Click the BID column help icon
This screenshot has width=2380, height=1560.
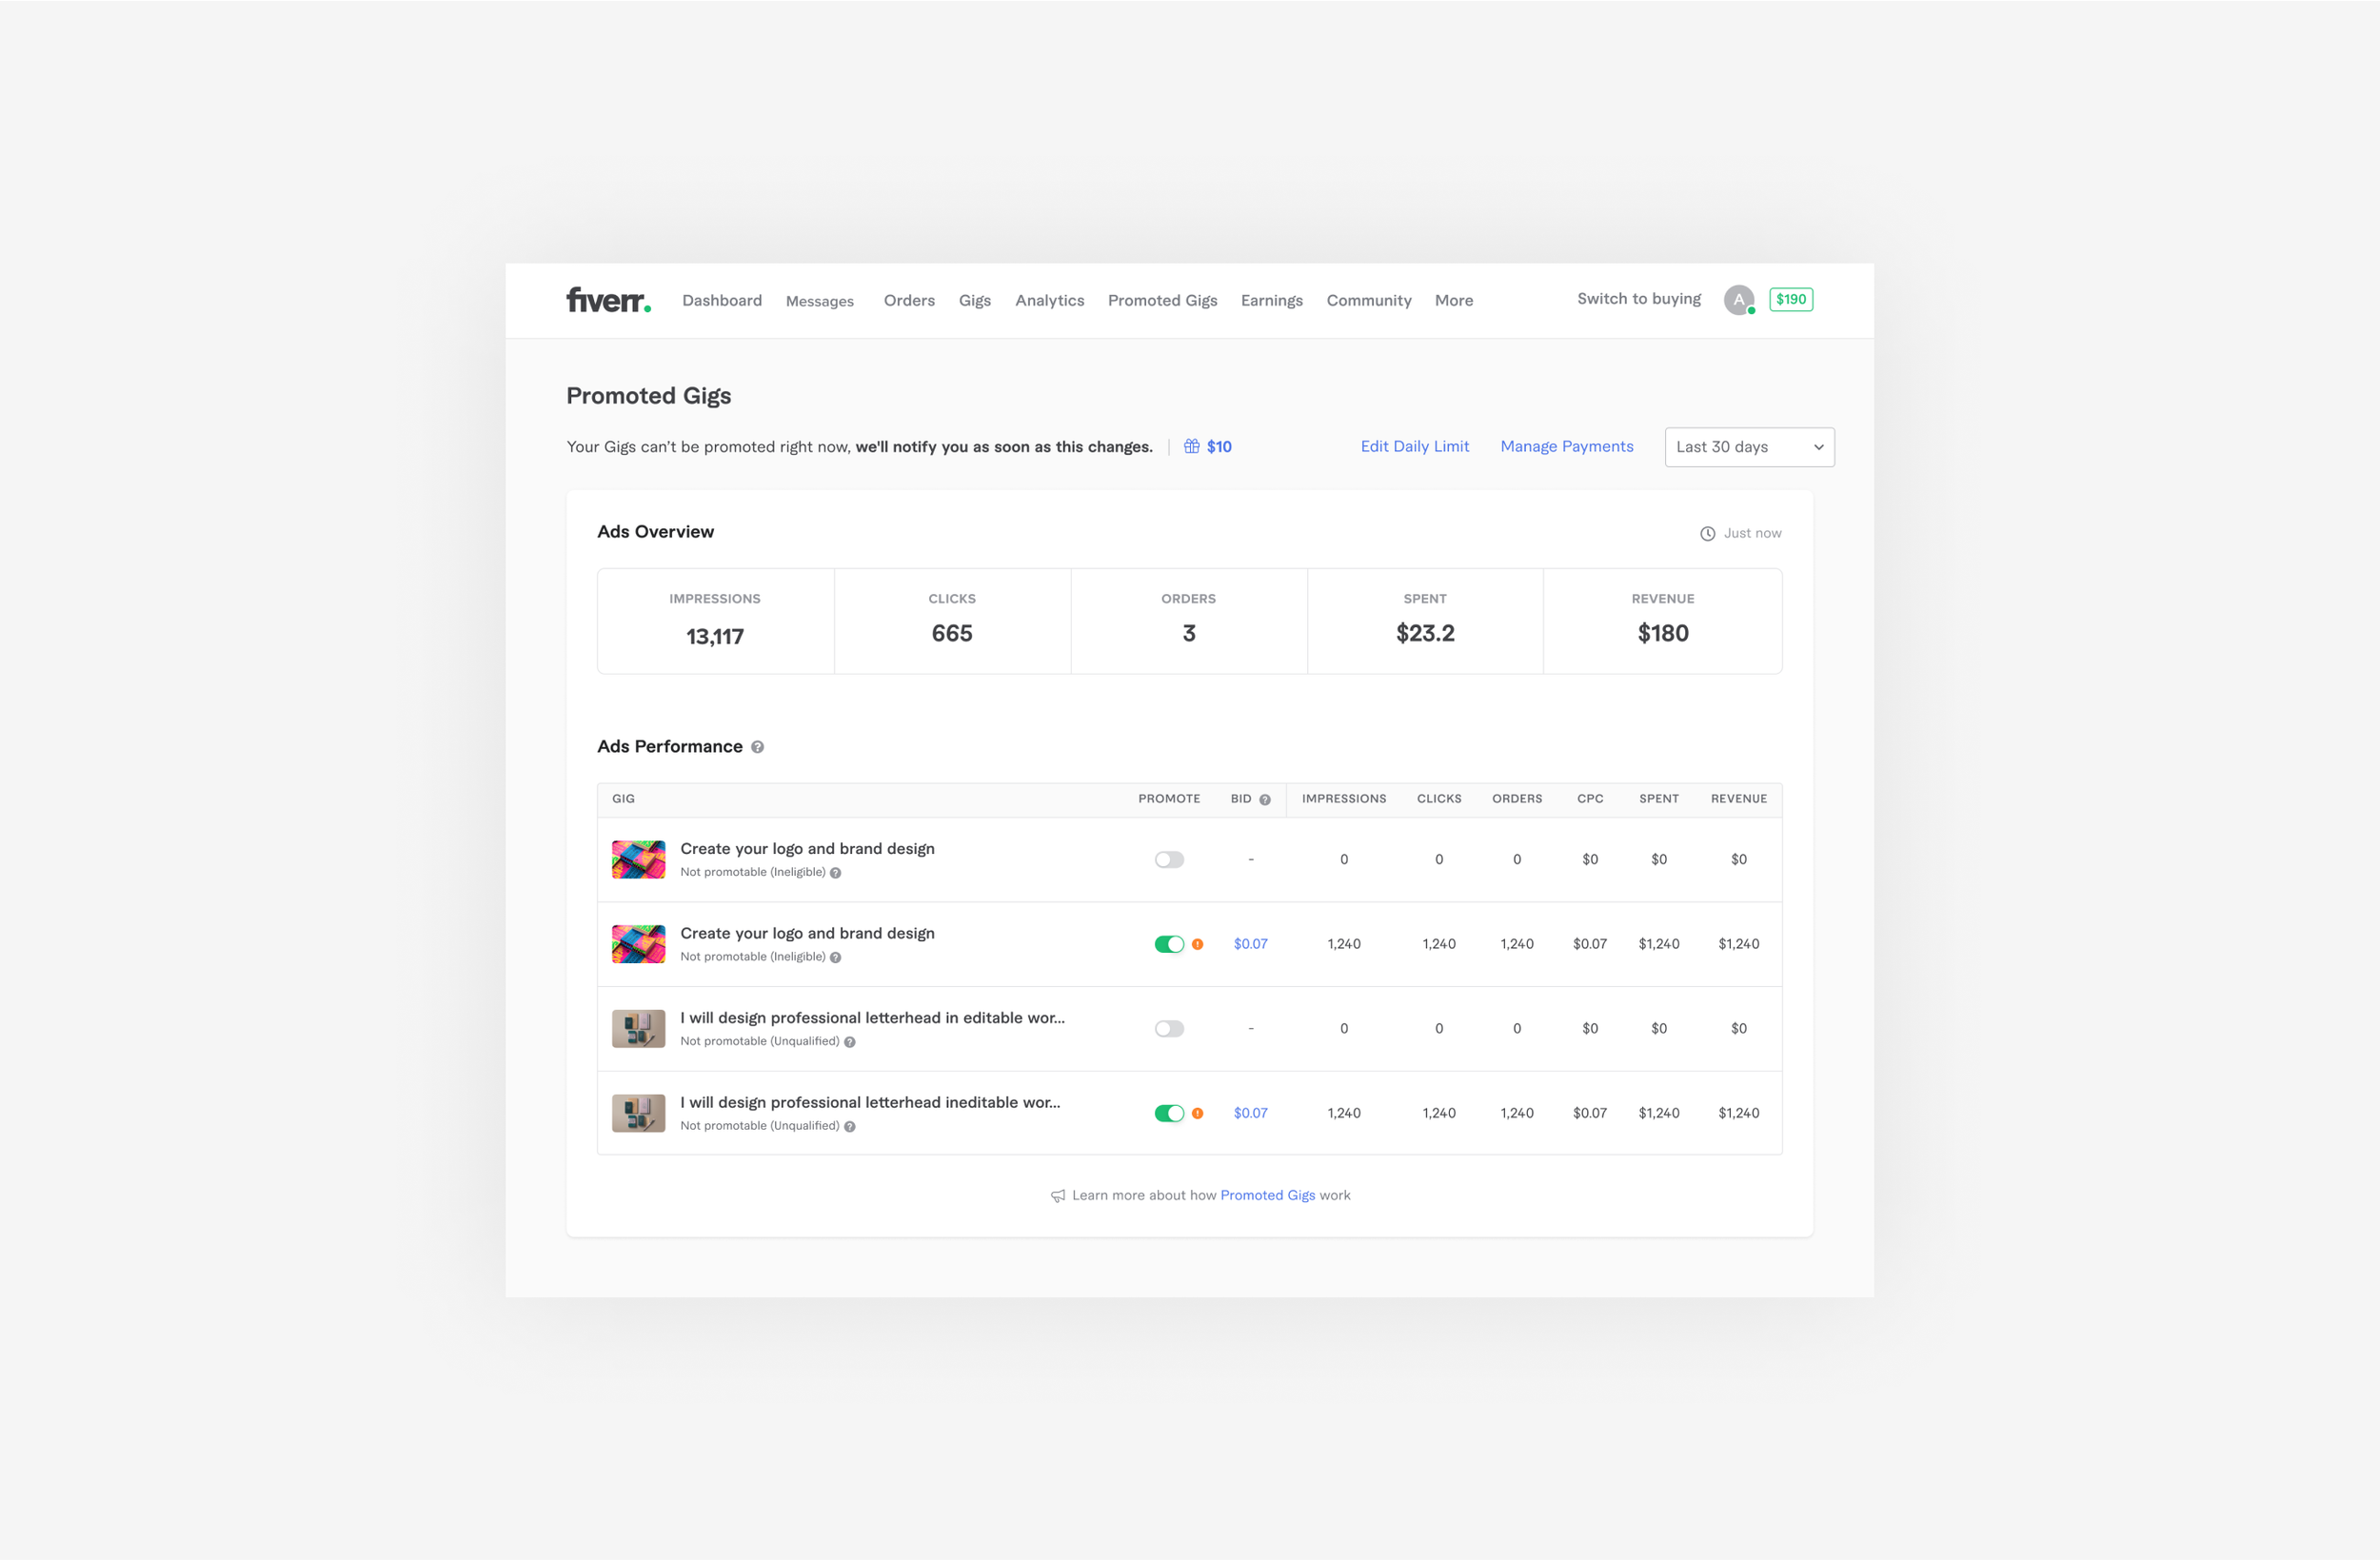[x=1264, y=799]
